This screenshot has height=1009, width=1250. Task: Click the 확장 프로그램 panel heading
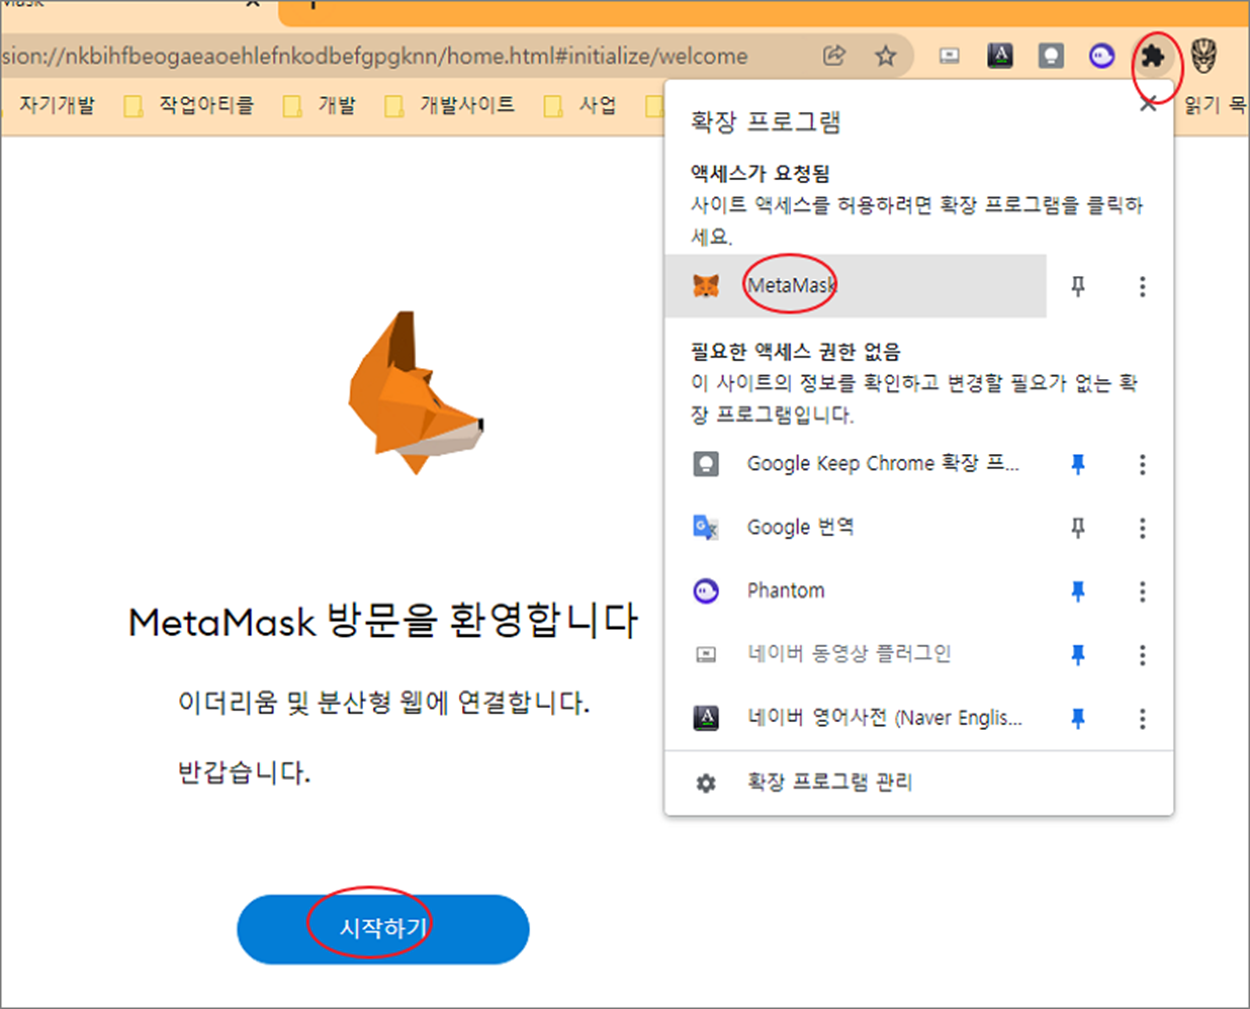(765, 122)
